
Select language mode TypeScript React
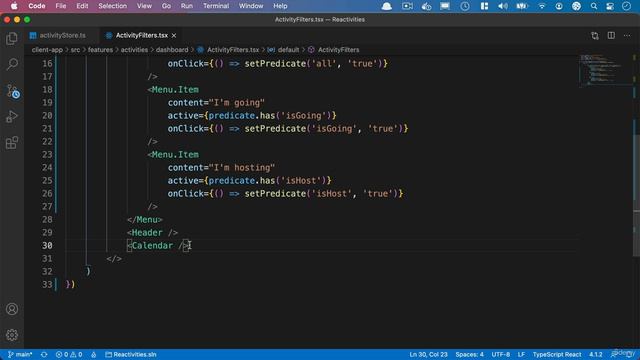pos(557,354)
